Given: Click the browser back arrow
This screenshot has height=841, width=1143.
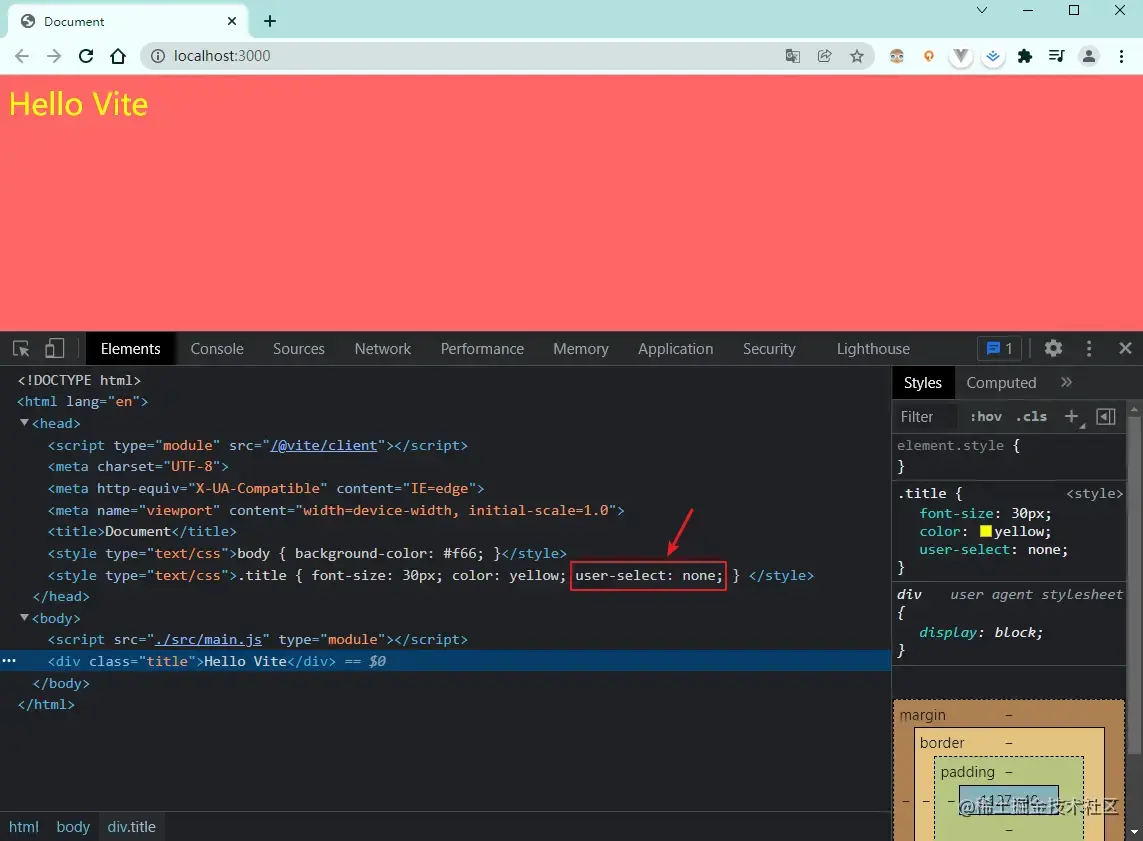Looking at the screenshot, I should point(22,56).
